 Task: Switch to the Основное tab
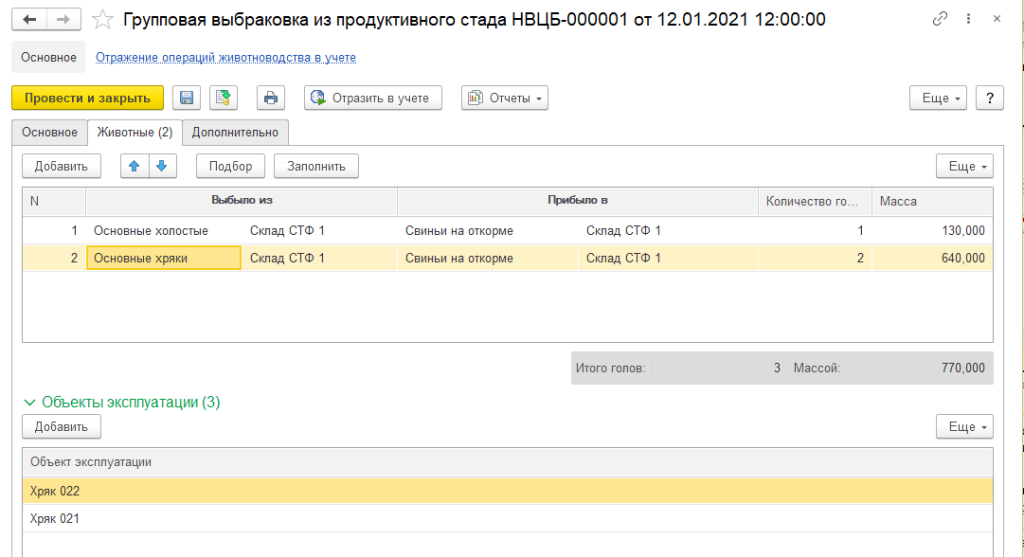click(x=50, y=132)
